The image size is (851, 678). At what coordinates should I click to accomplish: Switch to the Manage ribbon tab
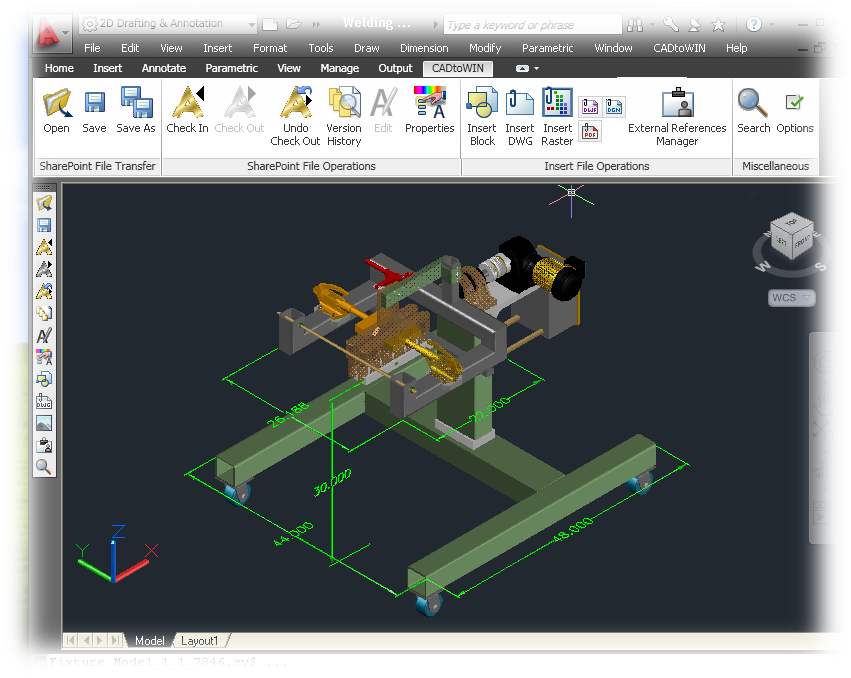point(340,68)
